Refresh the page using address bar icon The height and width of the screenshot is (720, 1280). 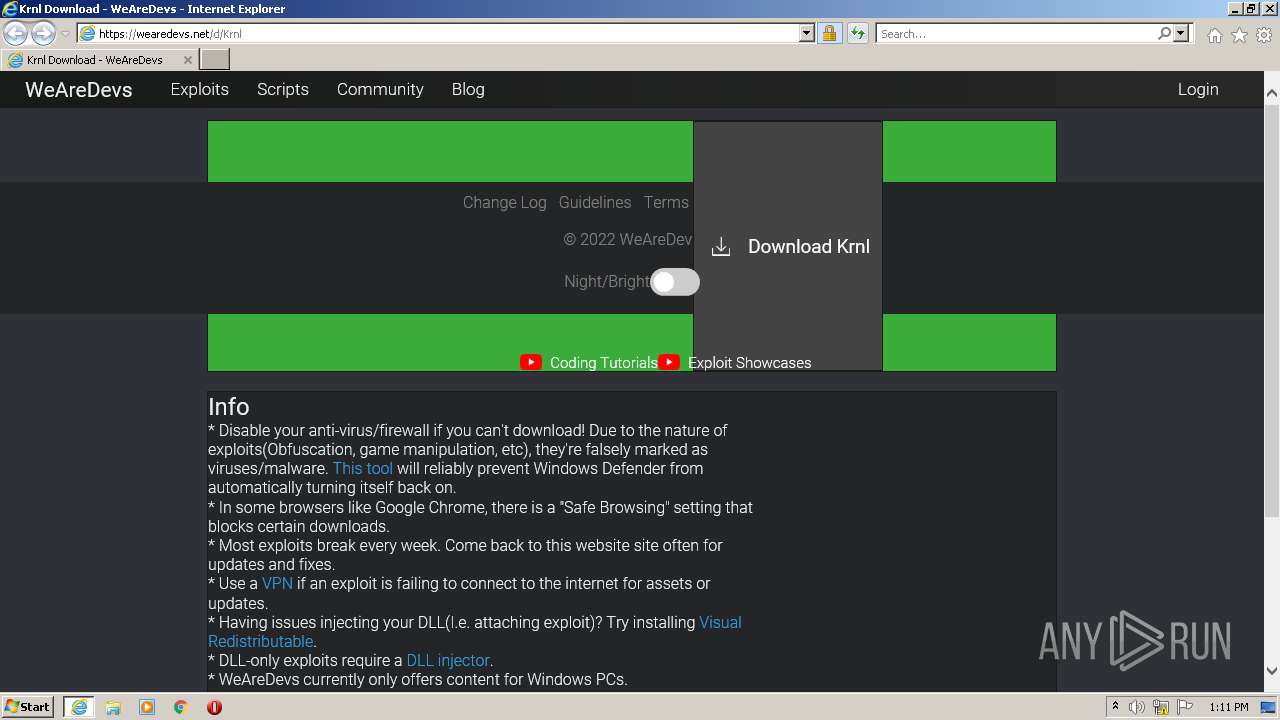(857, 33)
